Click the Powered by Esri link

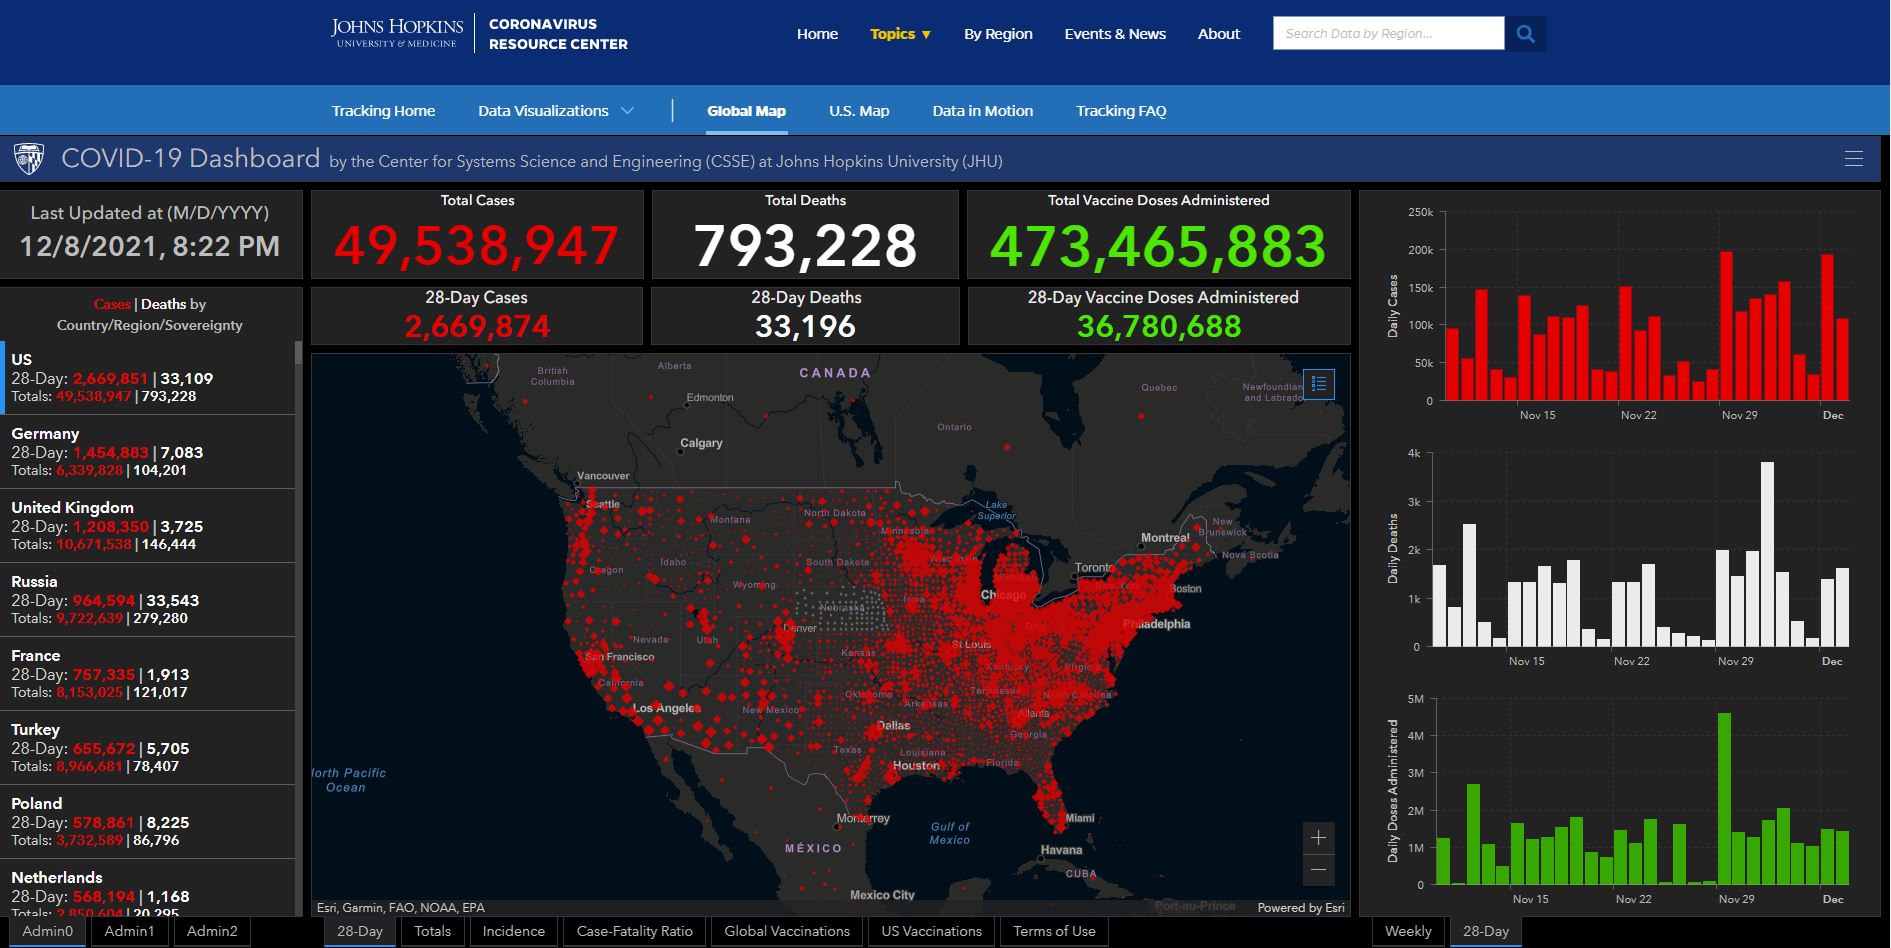click(x=1301, y=908)
